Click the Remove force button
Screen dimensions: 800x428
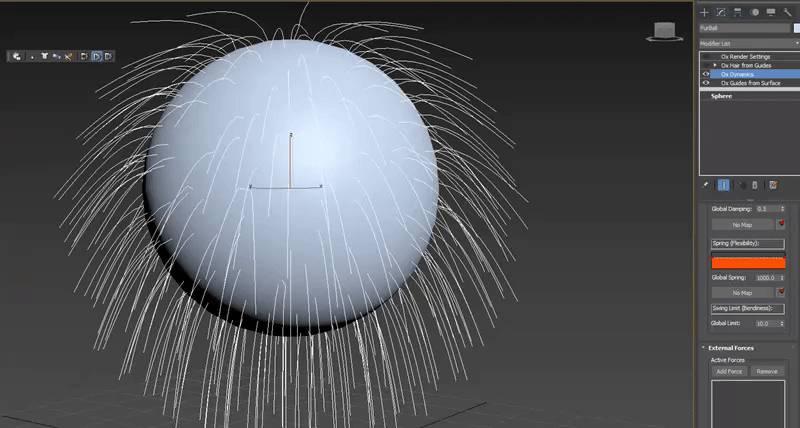click(x=766, y=371)
